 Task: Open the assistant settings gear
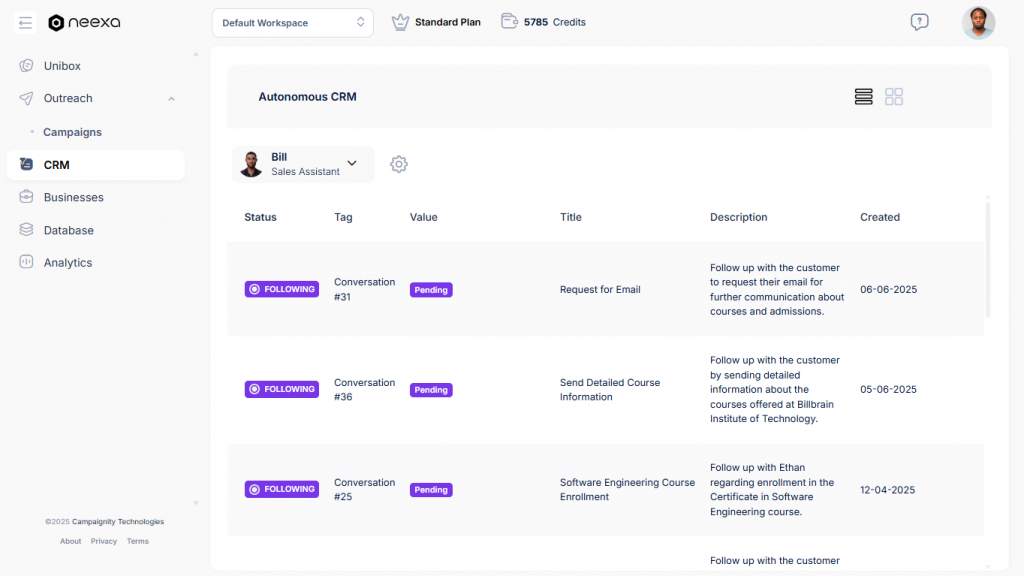click(x=398, y=163)
